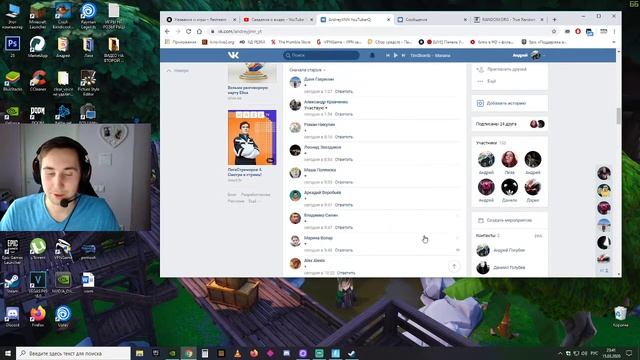Click the Windows taskbar search box
This screenshot has width=640, height=360.
73,353
